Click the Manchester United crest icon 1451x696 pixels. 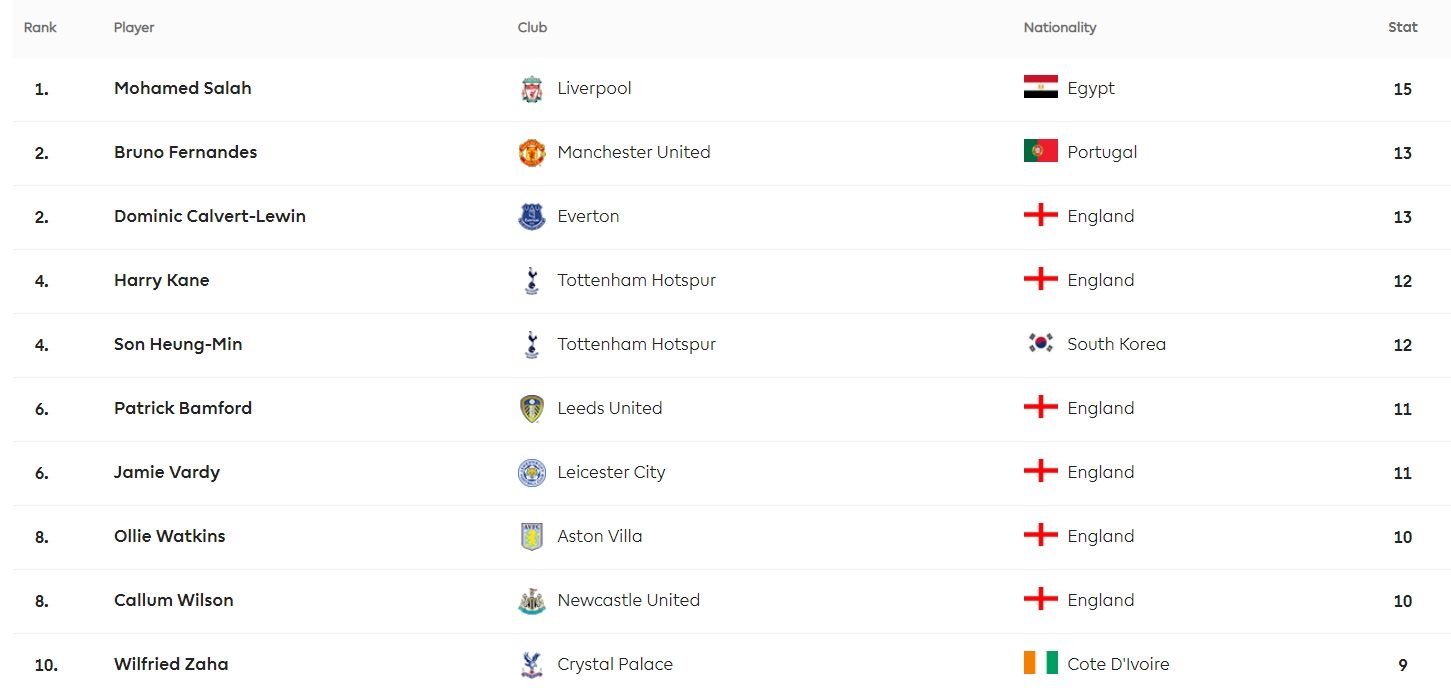(532, 153)
